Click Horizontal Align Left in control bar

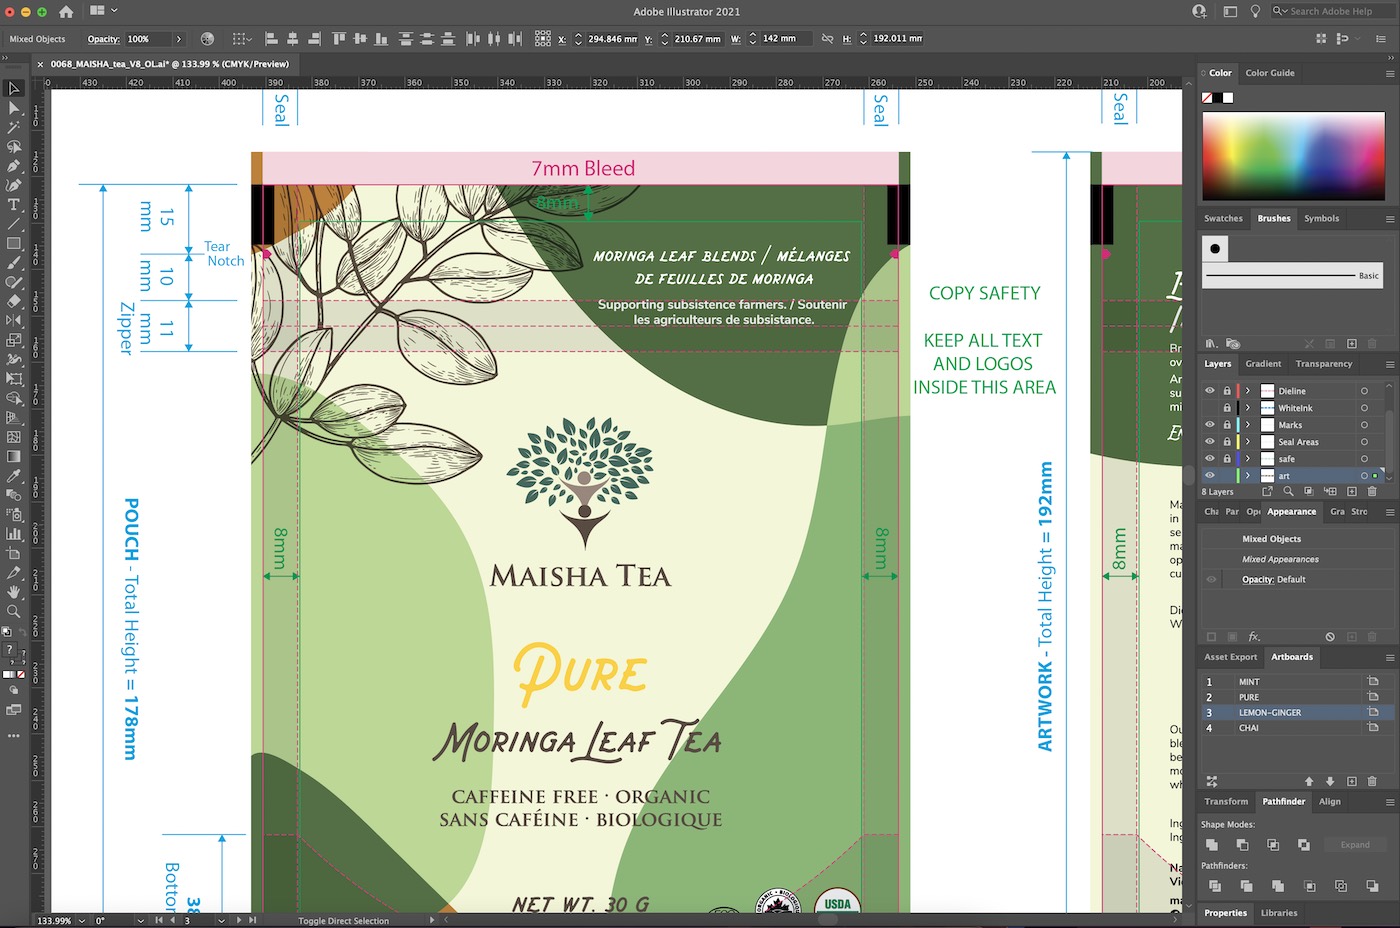[x=271, y=39]
